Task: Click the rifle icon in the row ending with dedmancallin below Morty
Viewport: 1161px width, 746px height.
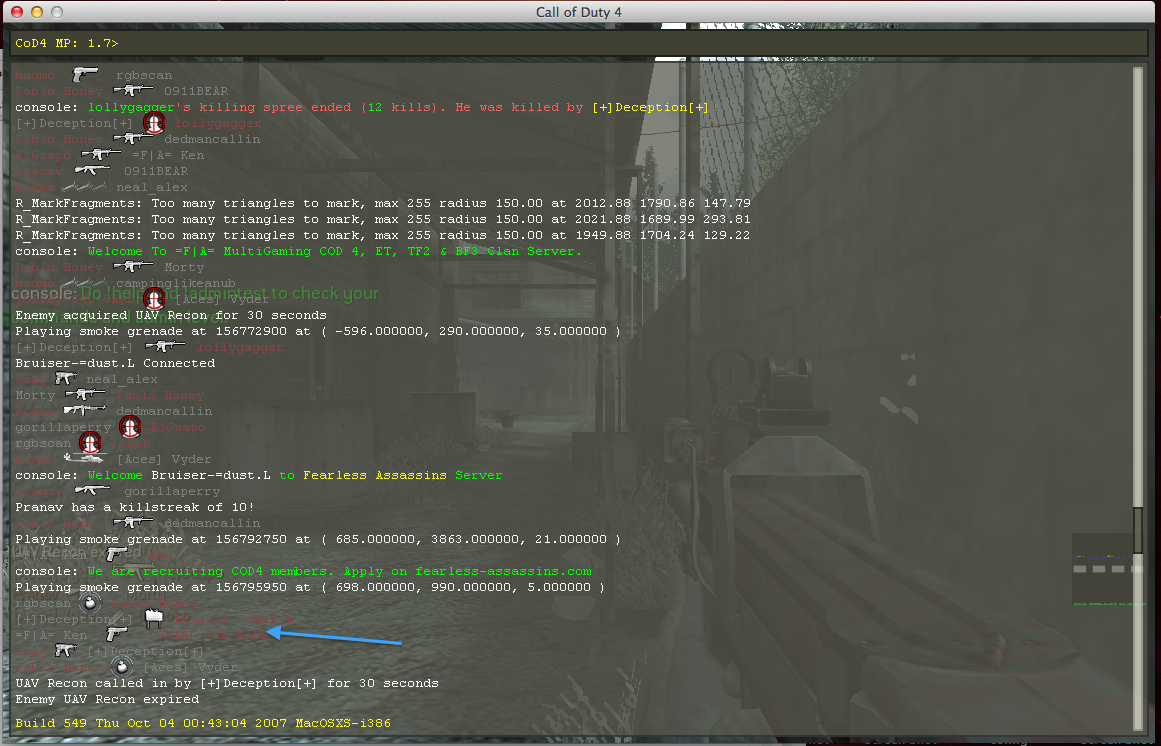Action: (x=85, y=411)
